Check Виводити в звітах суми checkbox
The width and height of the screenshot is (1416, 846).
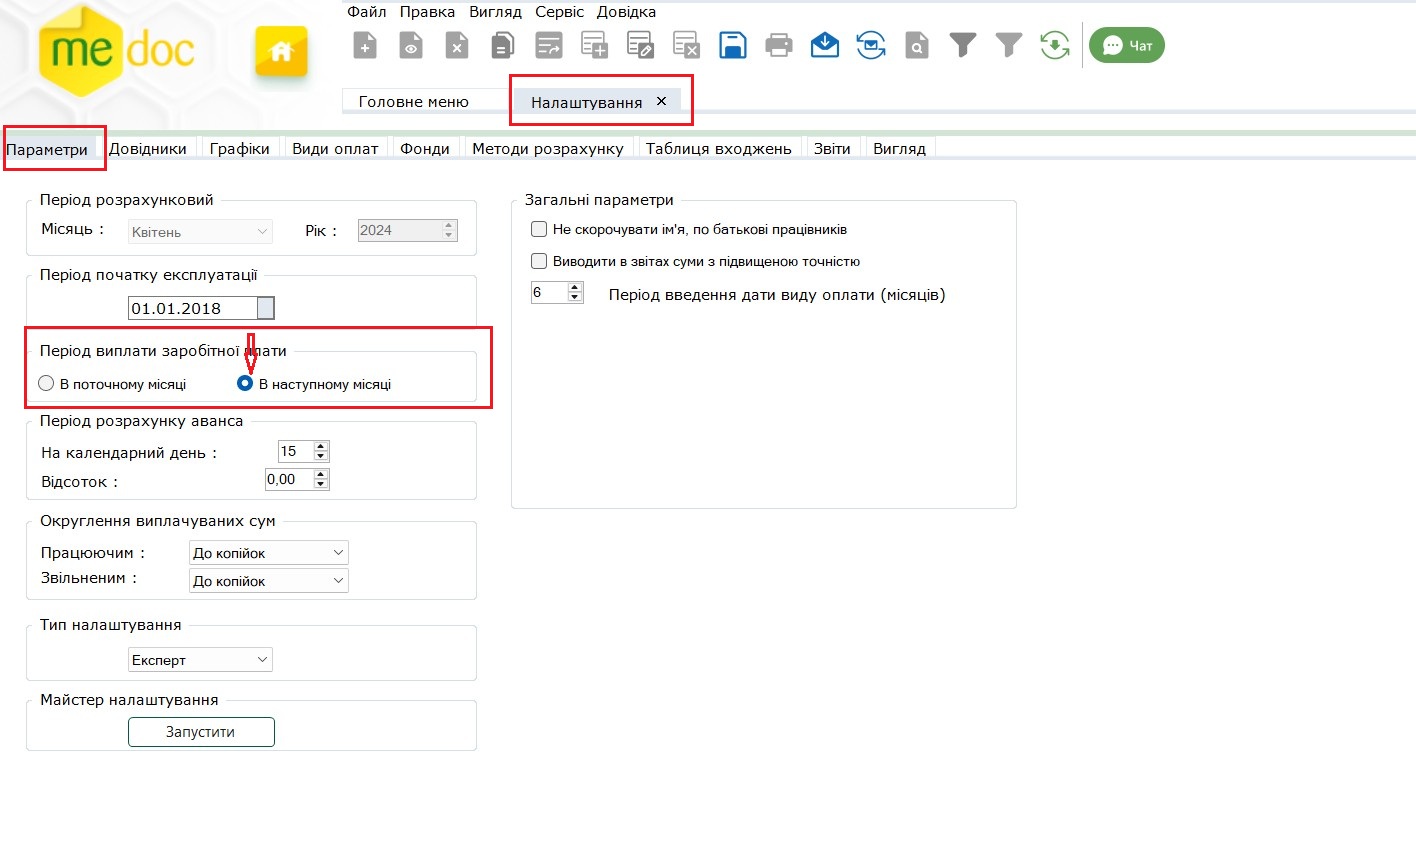tap(539, 261)
